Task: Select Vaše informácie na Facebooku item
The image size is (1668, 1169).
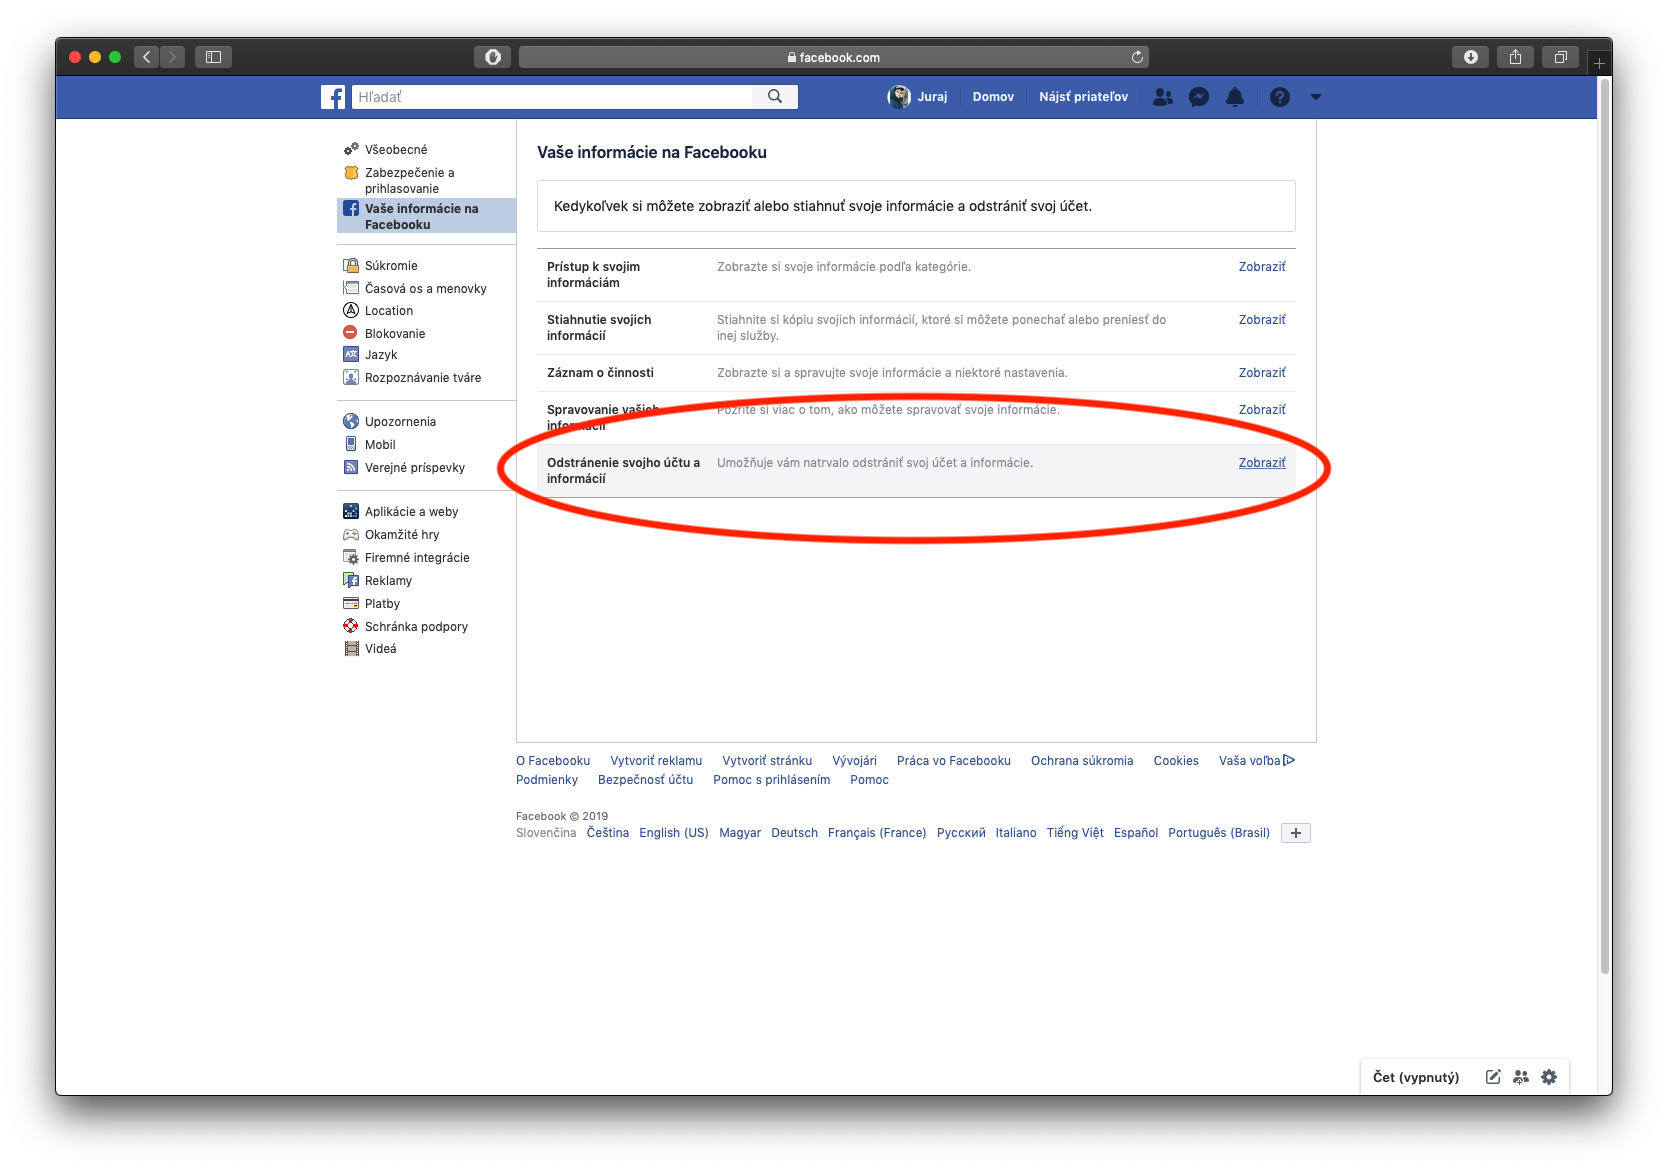Action: [426, 216]
